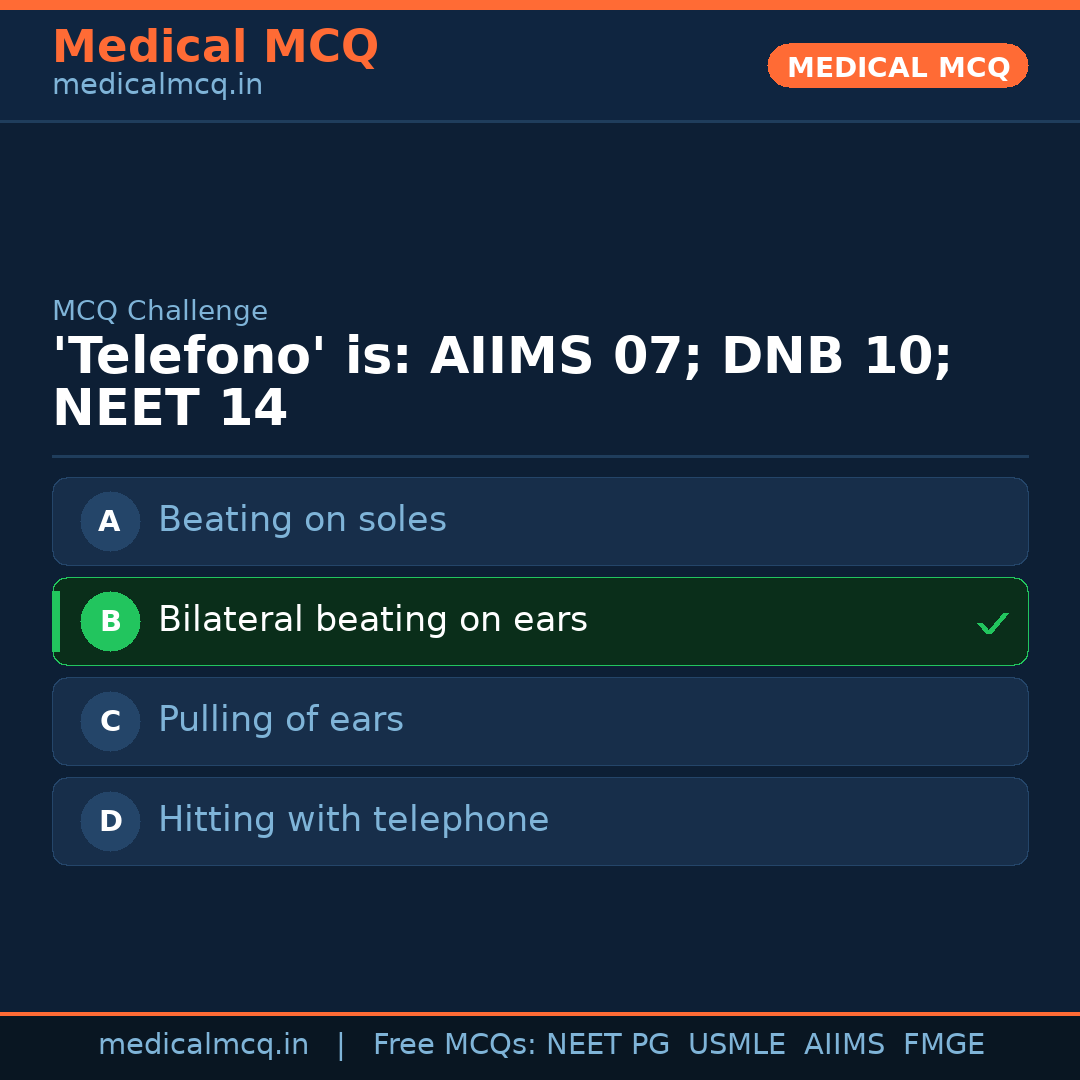Select 'Pulling of ears' answer text
This screenshot has height=1080, width=1080.
click(x=280, y=720)
